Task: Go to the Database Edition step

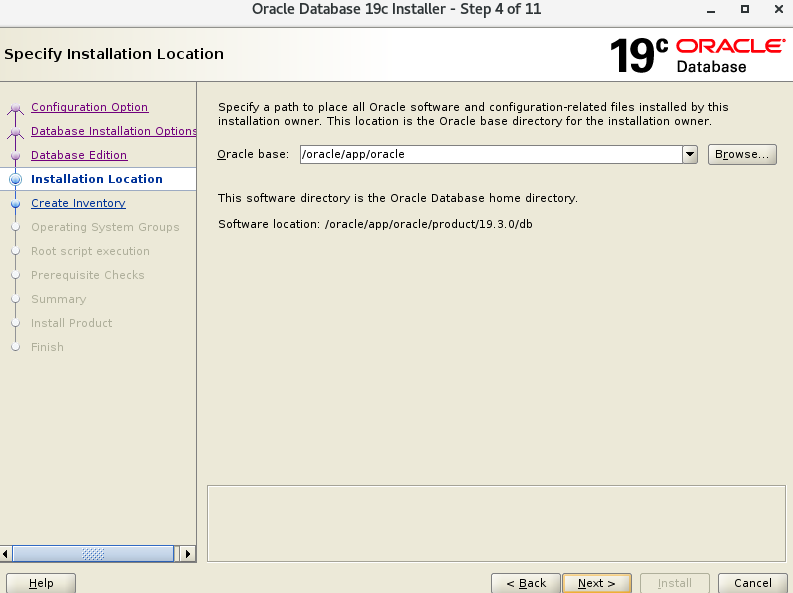Action: [x=79, y=155]
